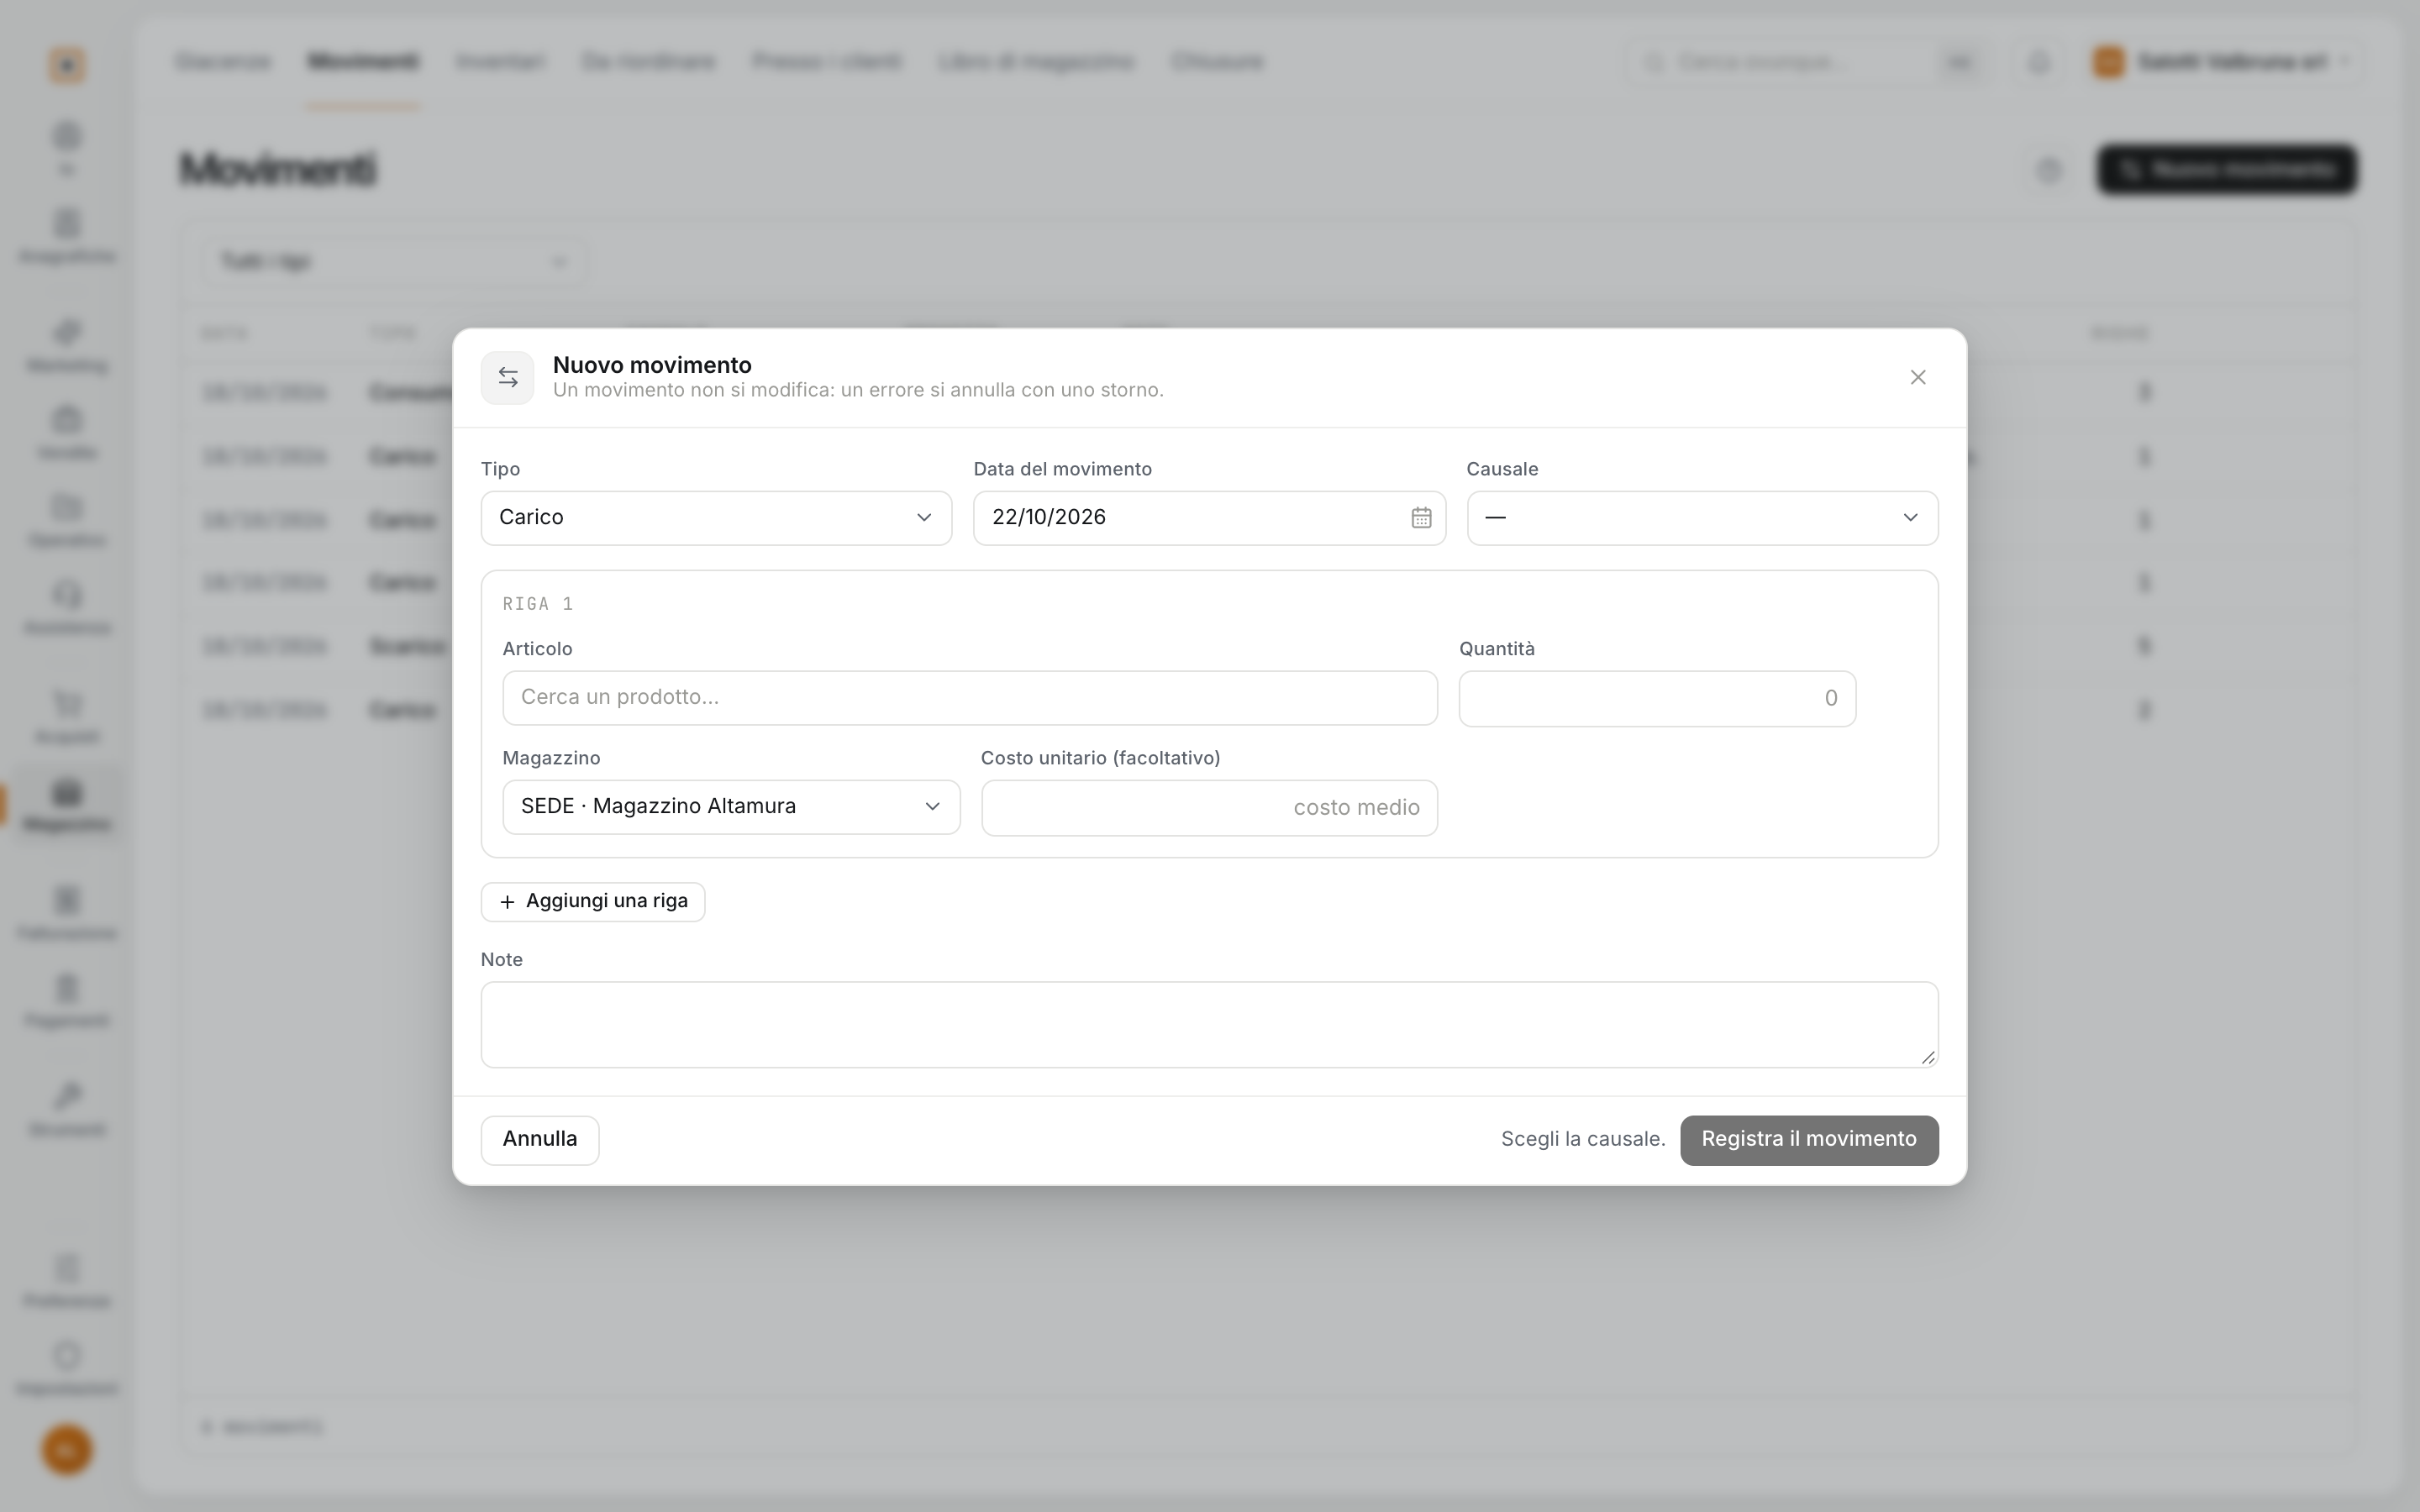Click the movement arrows icon in dialog header
Viewport: 2420px width, 1512px height.
(x=508, y=378)
